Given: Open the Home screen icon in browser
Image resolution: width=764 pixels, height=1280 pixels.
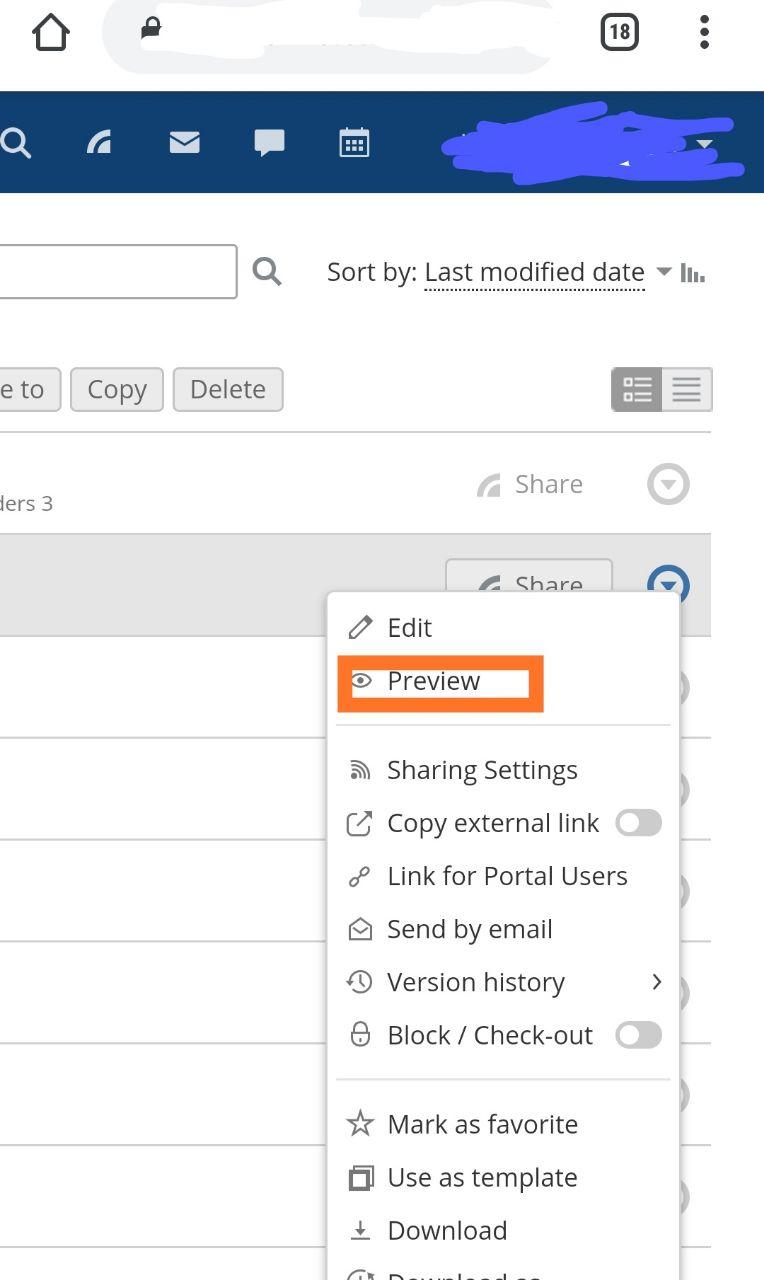Looking at the screenshot, I should click(x=50, y=32).
